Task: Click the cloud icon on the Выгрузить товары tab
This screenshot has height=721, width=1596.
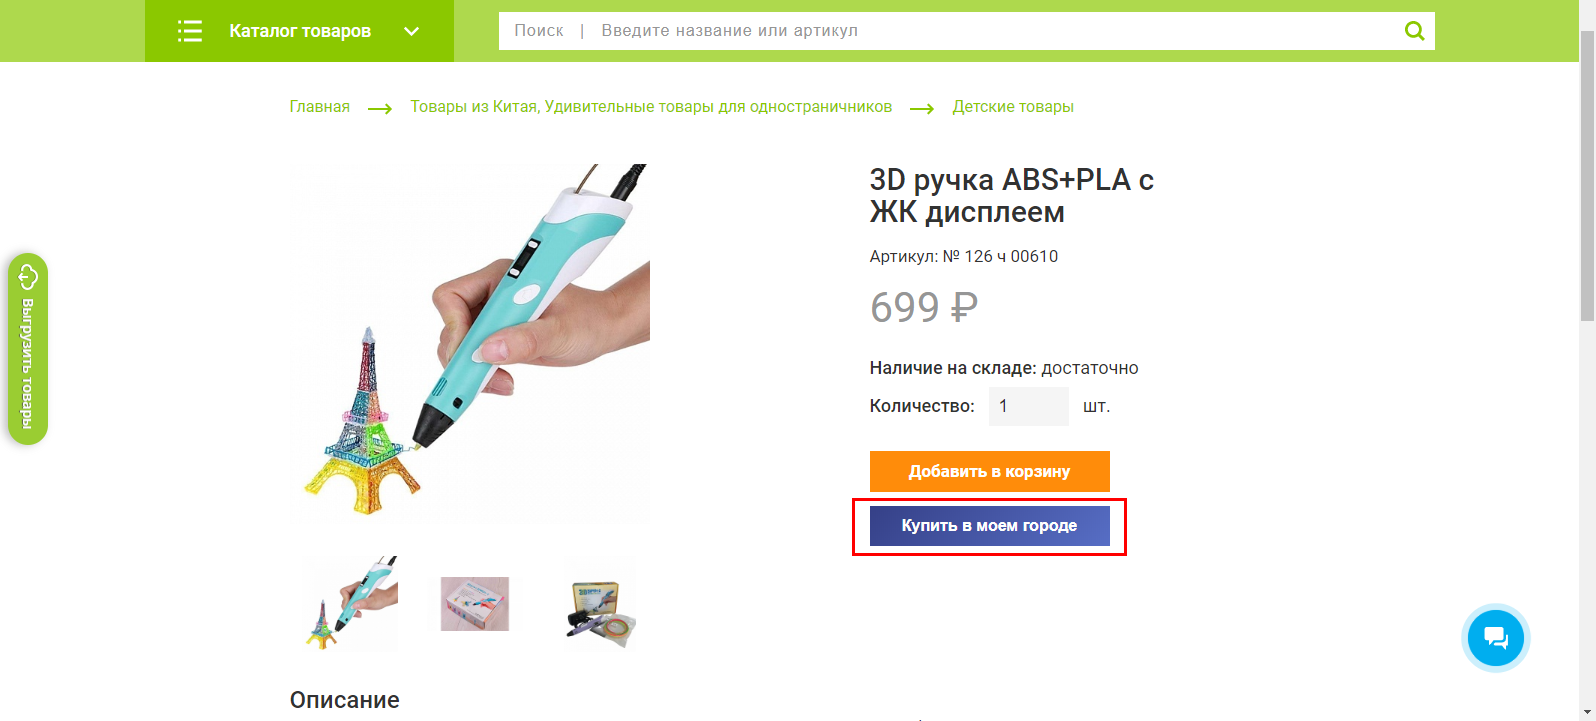Action: [x=28, y=275]
